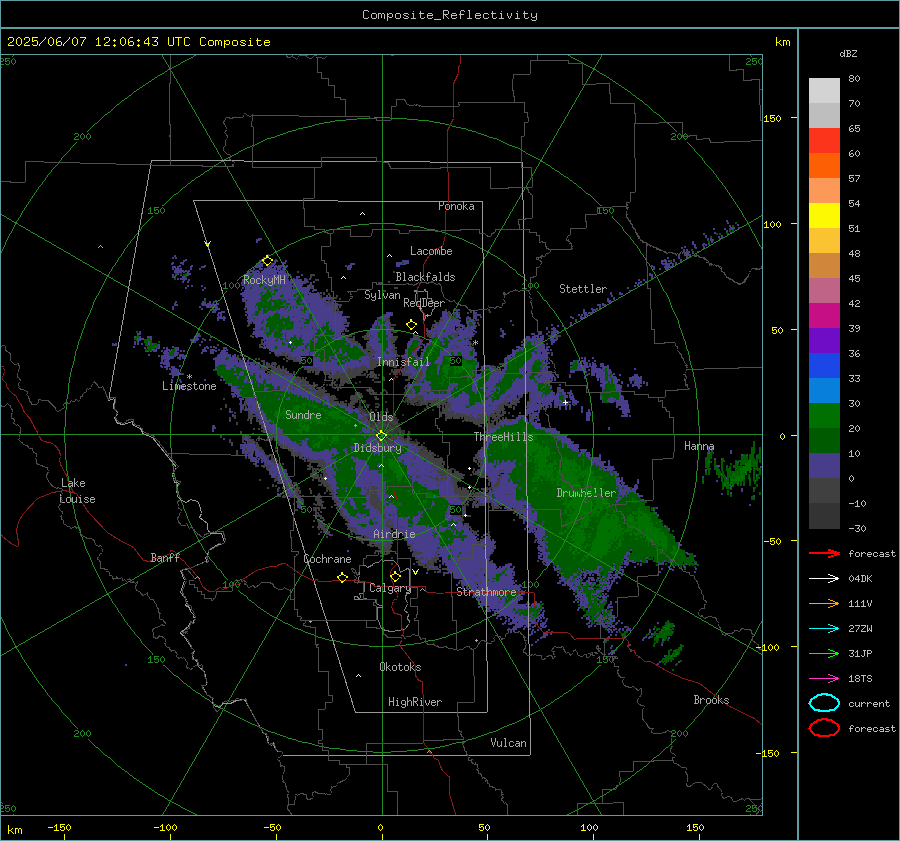Image resolution: width=900 pixels, height=841 pixels.
Task: Click the 2025/06/07 12:06:43 UTC timestamp
Action: (x=138, y=42)
